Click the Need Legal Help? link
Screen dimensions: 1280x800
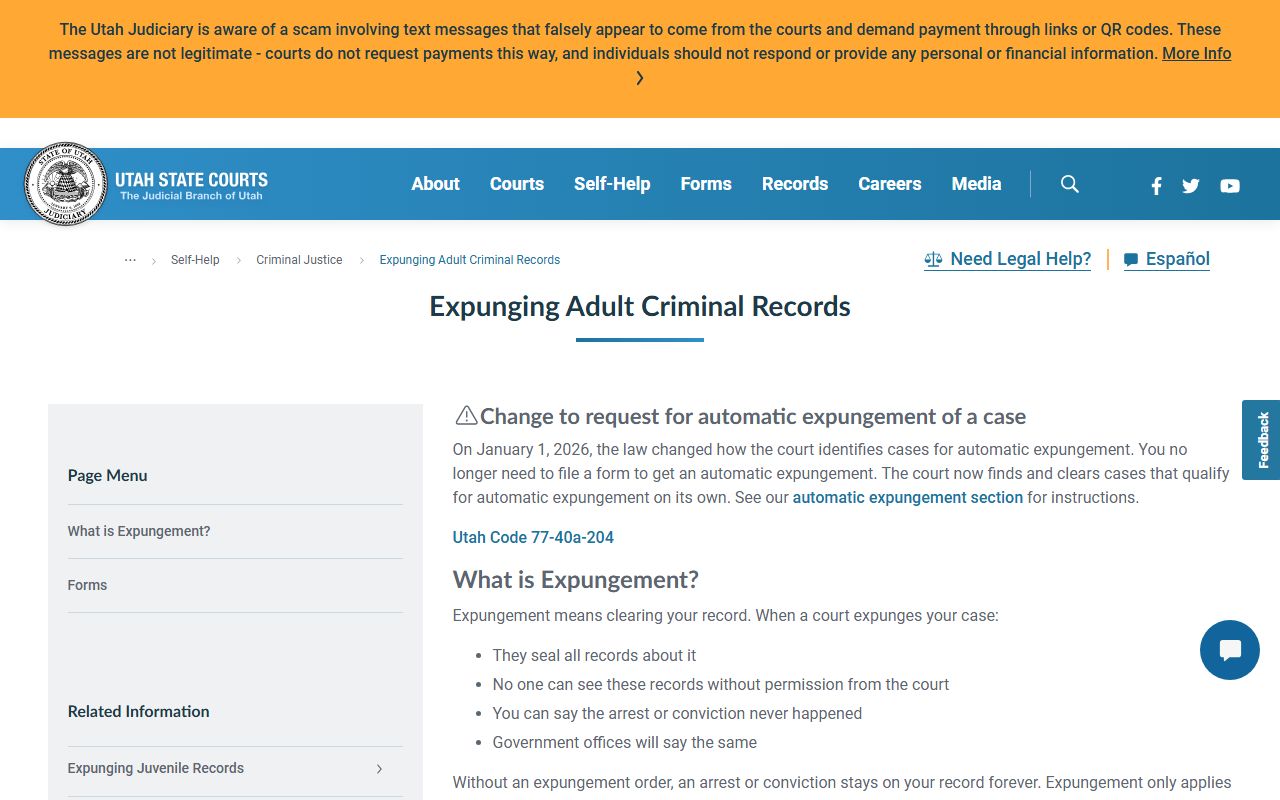[1008, 259]
